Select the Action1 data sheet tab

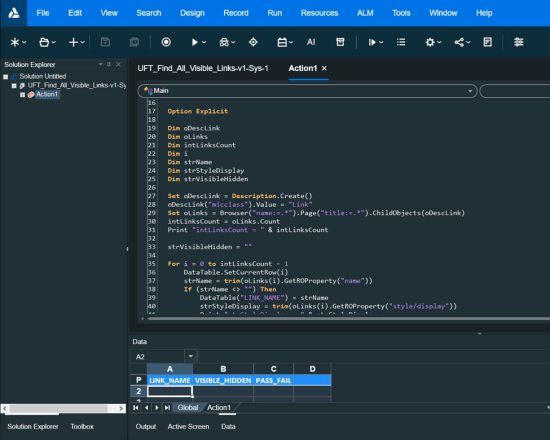point(219,407)
